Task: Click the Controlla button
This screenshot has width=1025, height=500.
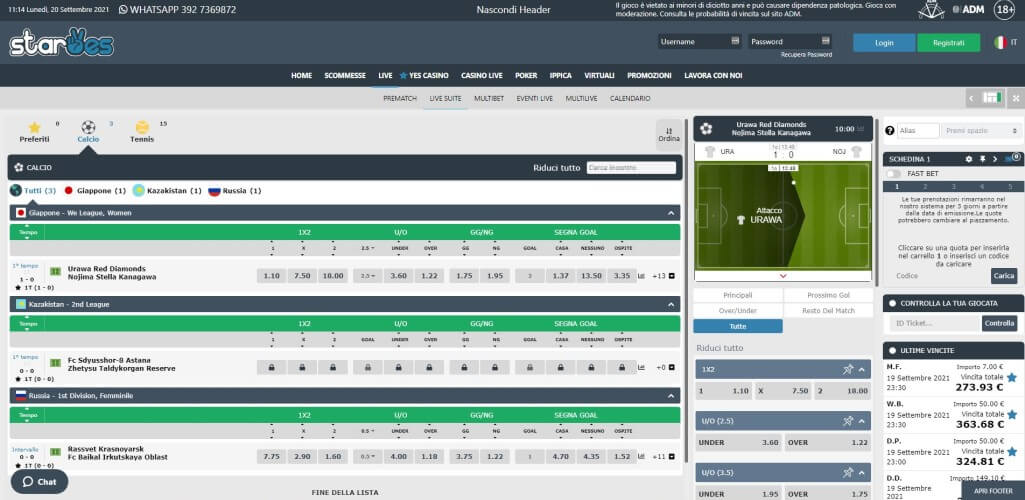Action: click(1000, 323)
